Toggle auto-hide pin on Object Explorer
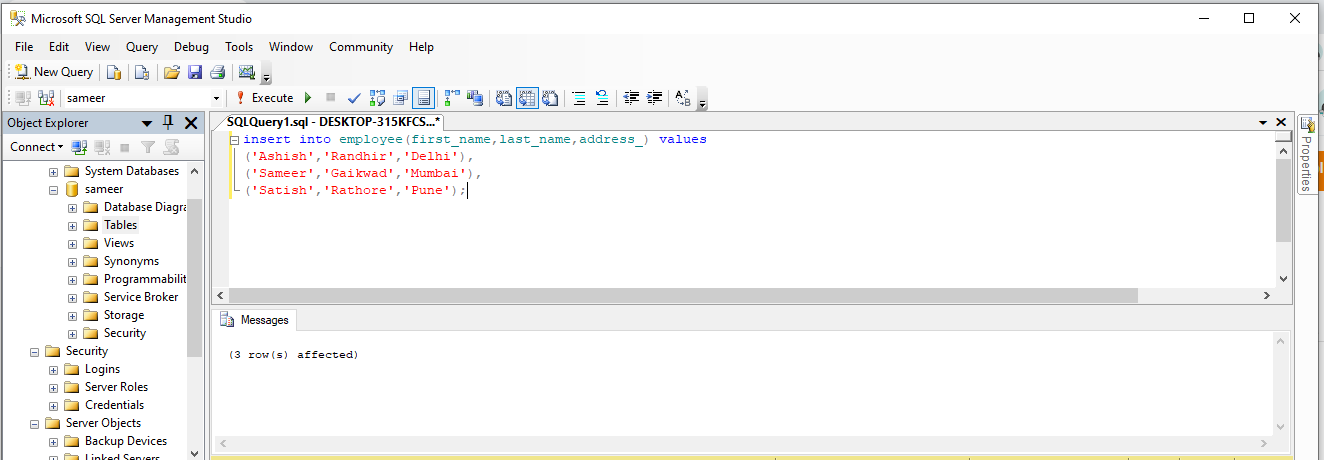 [168, 123]
